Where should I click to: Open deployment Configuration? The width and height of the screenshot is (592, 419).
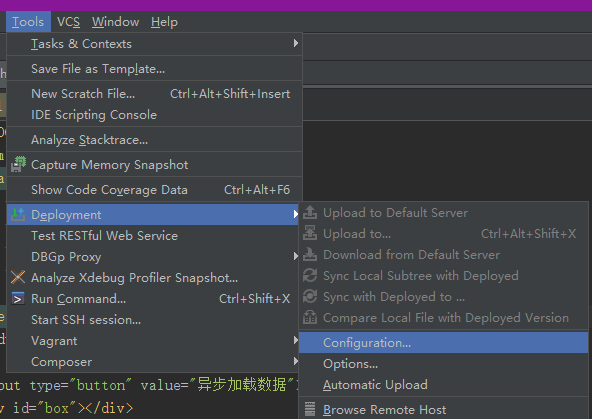443,343
